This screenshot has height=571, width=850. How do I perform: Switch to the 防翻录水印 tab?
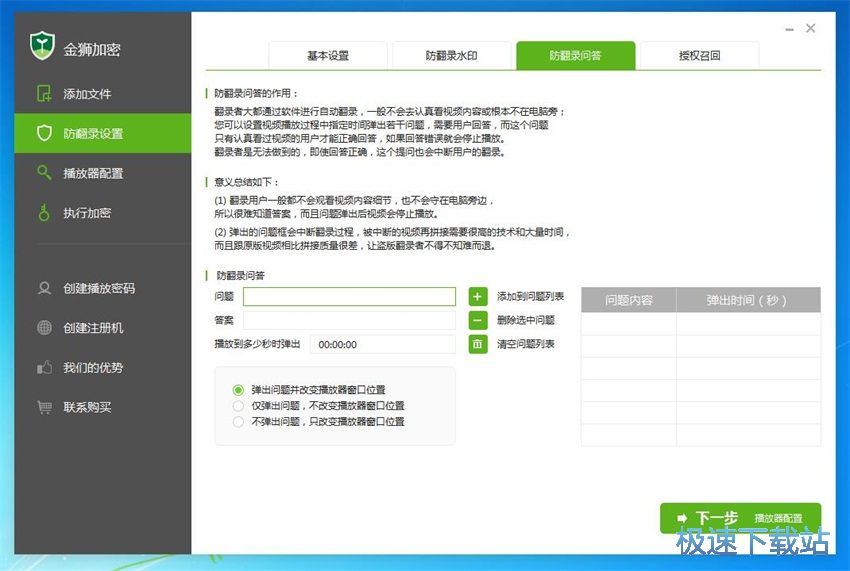coord(452,55)
